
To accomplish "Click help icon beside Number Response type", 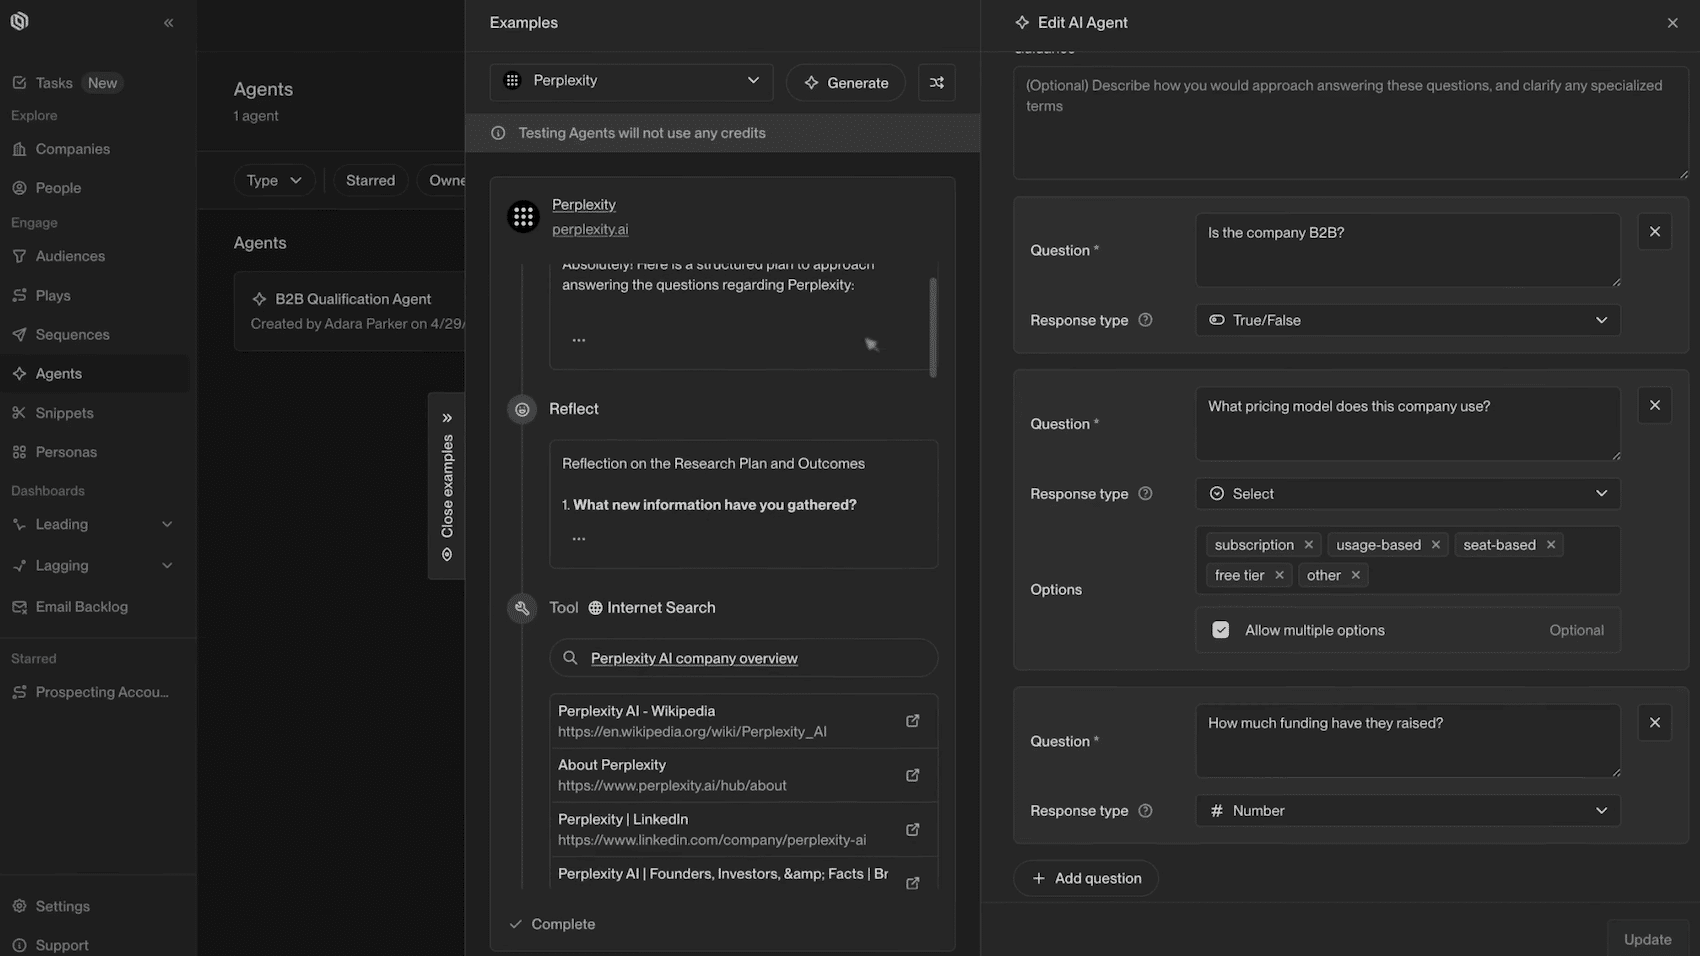I will pos(1146,811).
